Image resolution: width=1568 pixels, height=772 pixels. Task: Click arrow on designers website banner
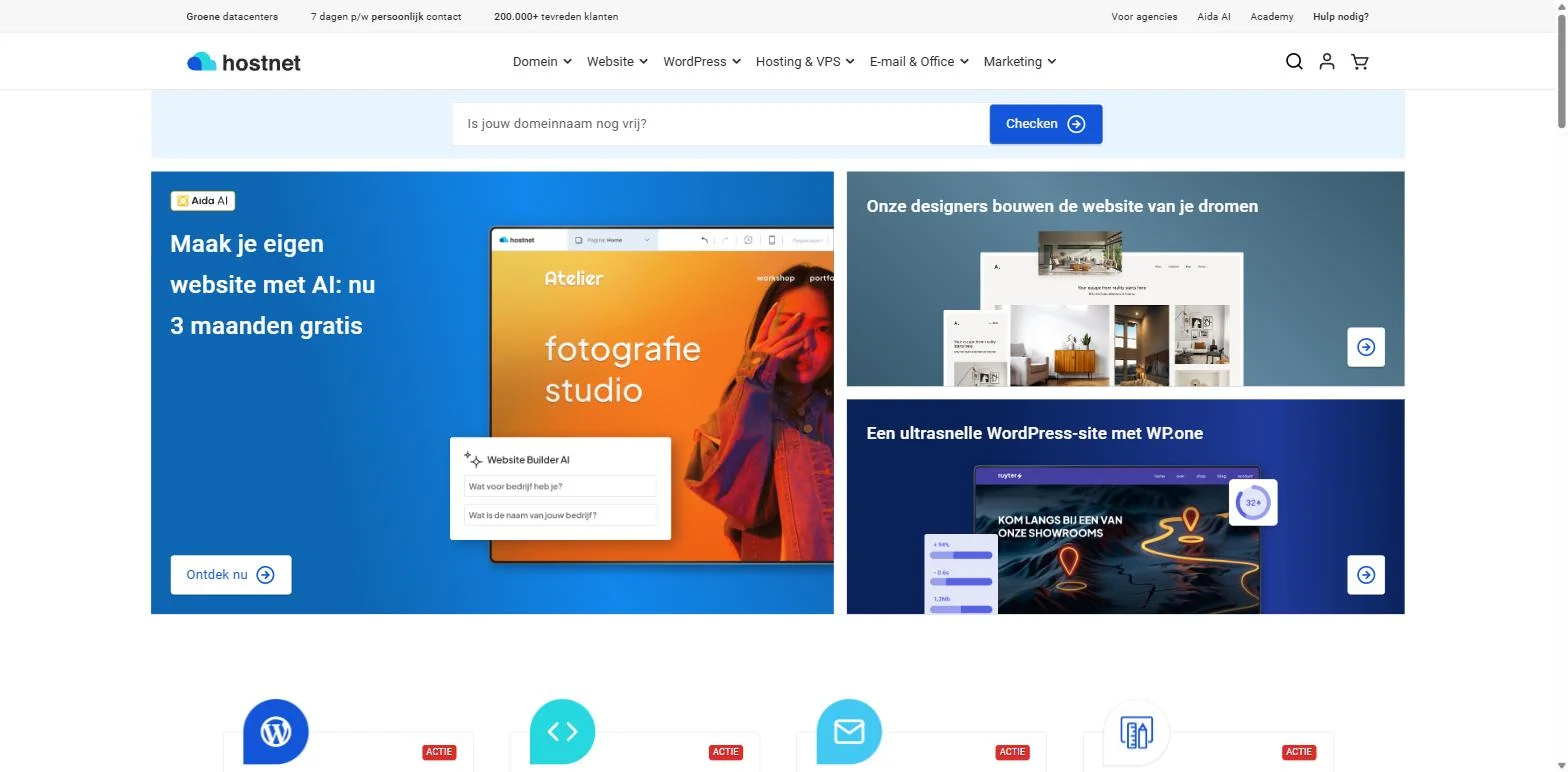click(x=1366, y=347)
